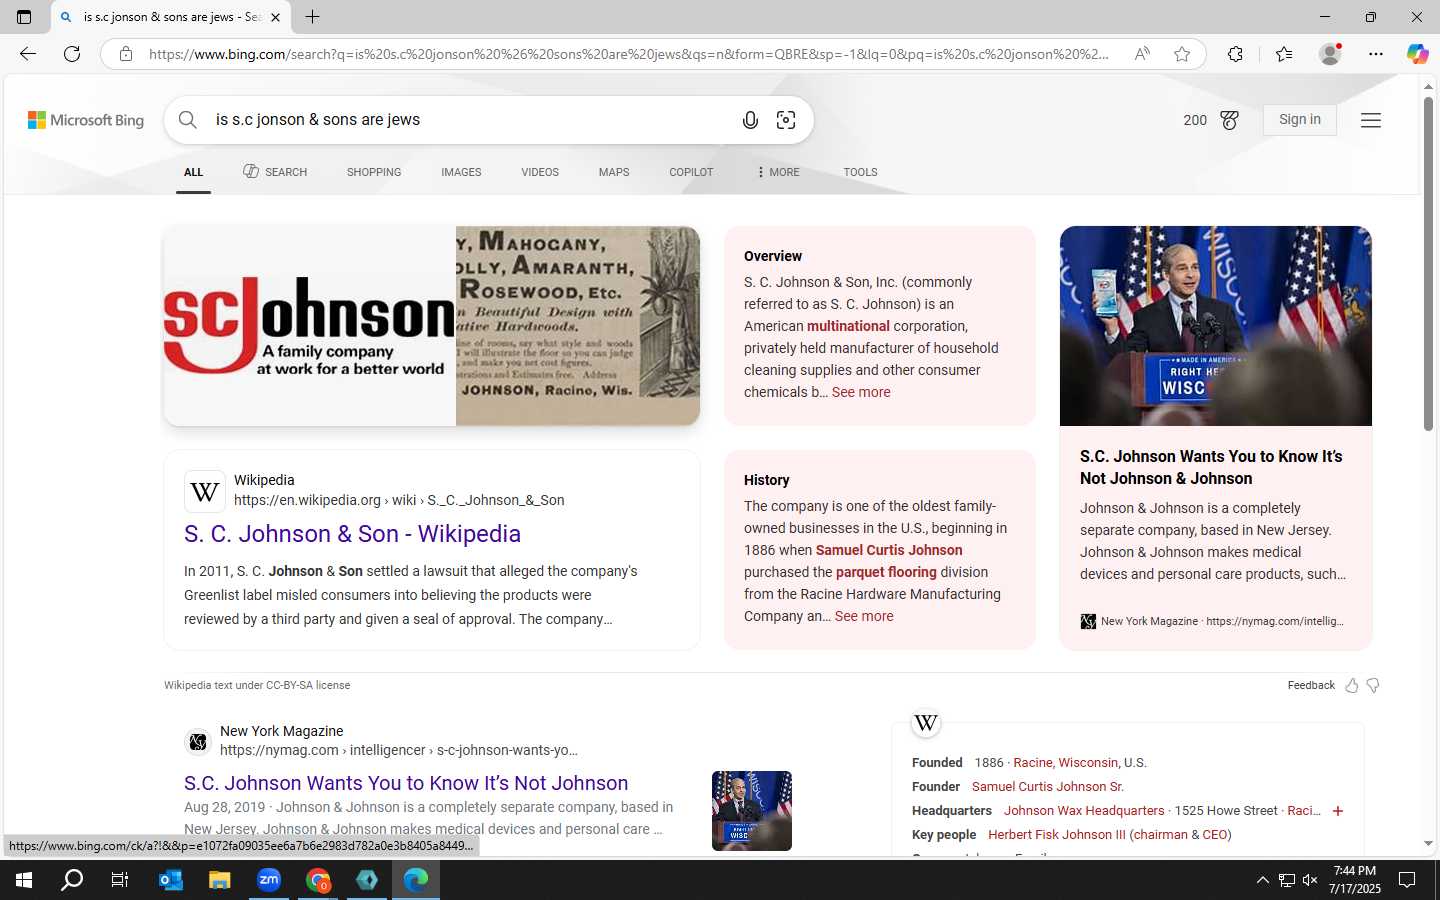Open the browser profile avatar

1330,54
